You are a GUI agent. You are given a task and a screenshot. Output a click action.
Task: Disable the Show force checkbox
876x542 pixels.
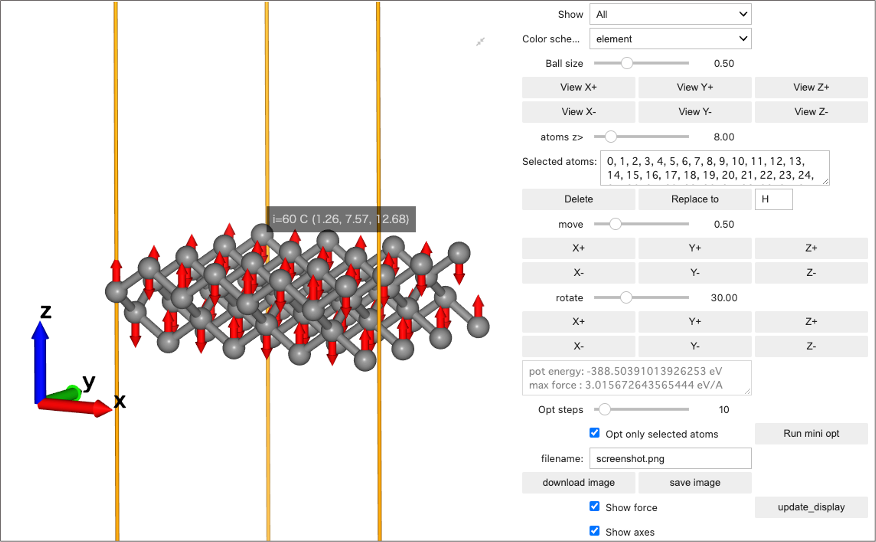tap(595, 507)
